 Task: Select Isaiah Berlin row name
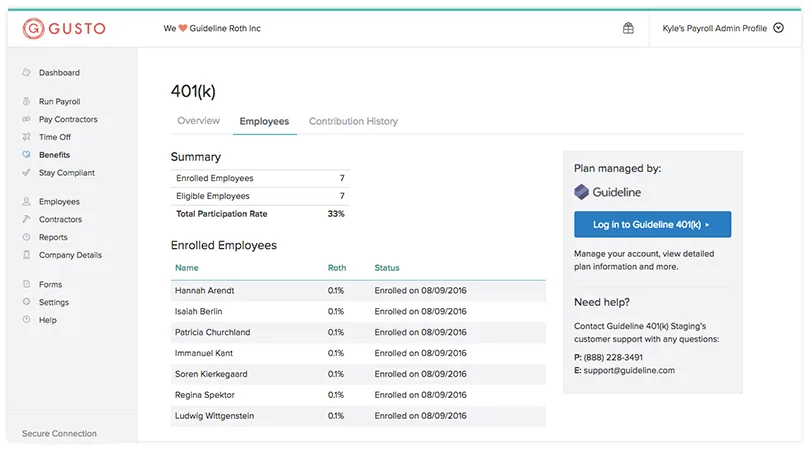(198, 312)
